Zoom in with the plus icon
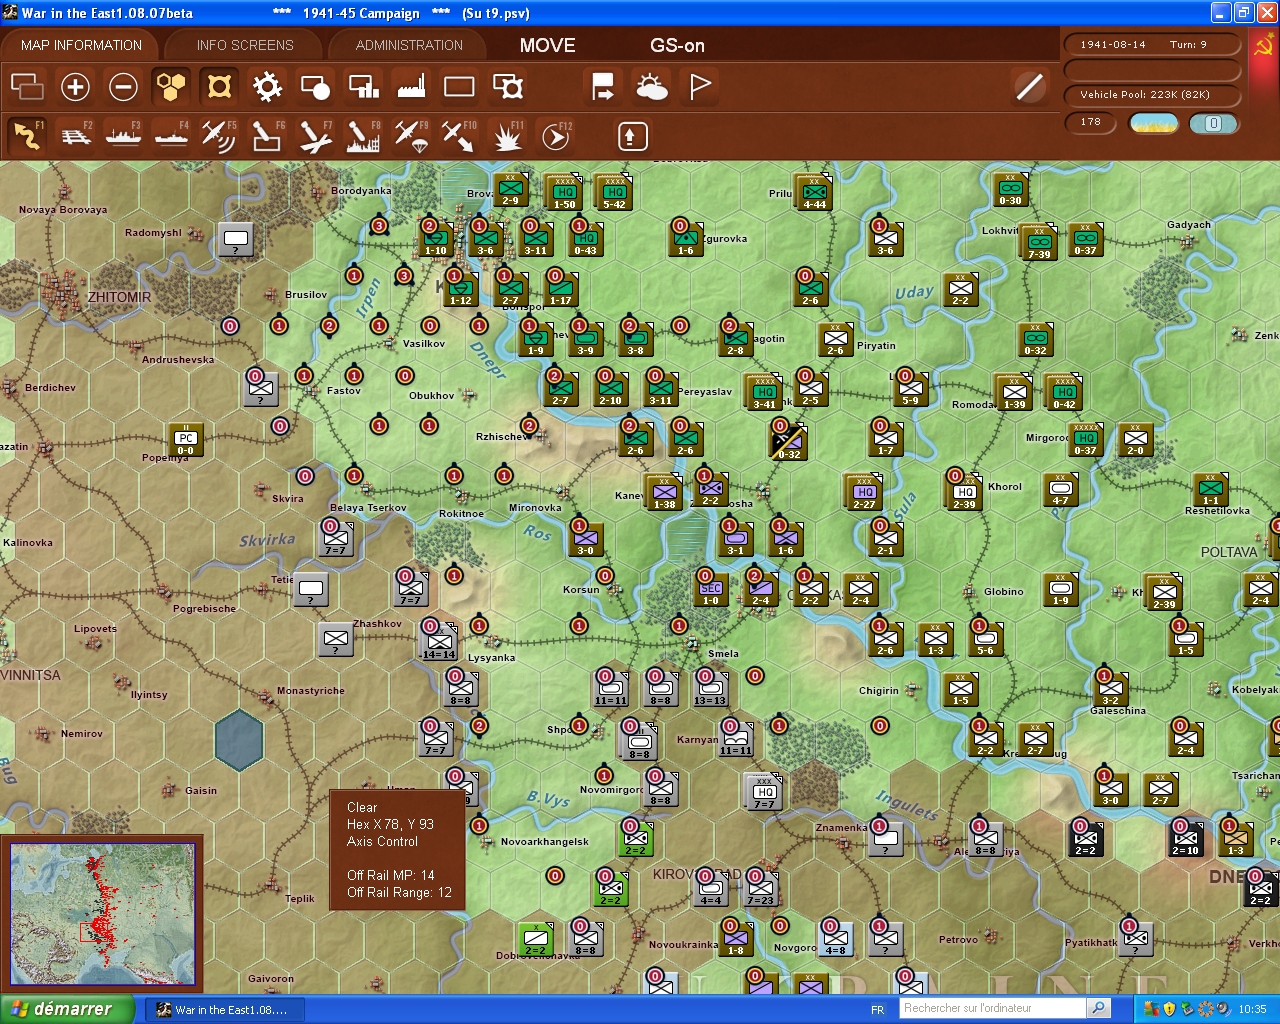 pos(75,87)
